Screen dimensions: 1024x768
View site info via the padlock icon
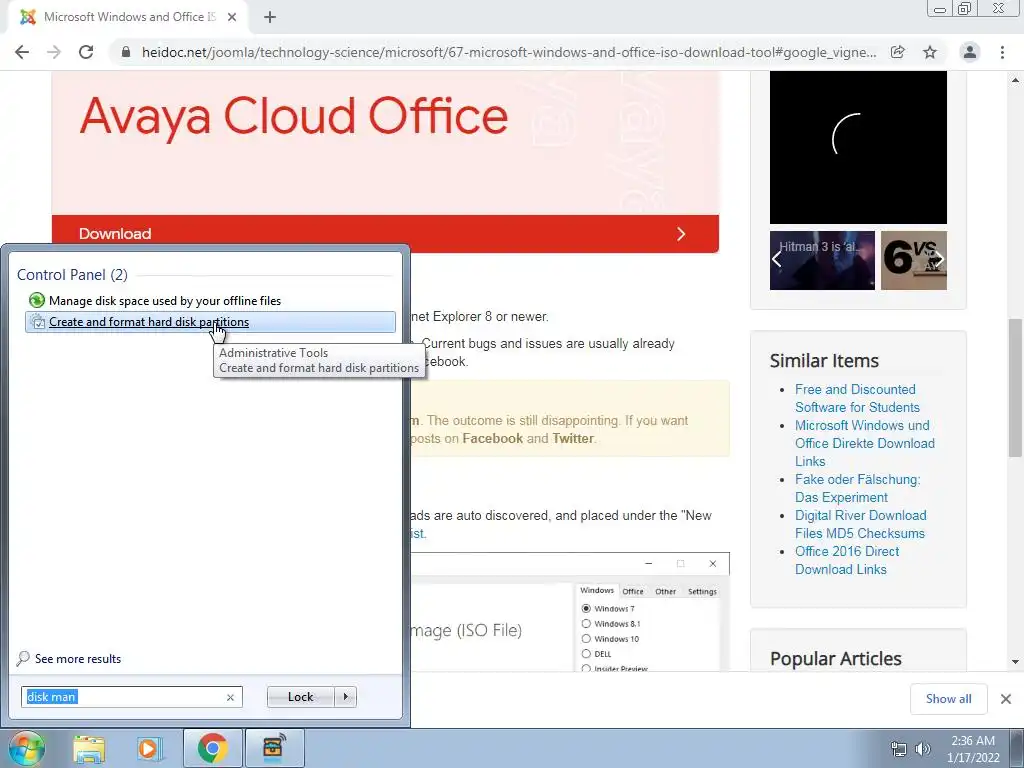pyautogui.click(x=126, y=52)
